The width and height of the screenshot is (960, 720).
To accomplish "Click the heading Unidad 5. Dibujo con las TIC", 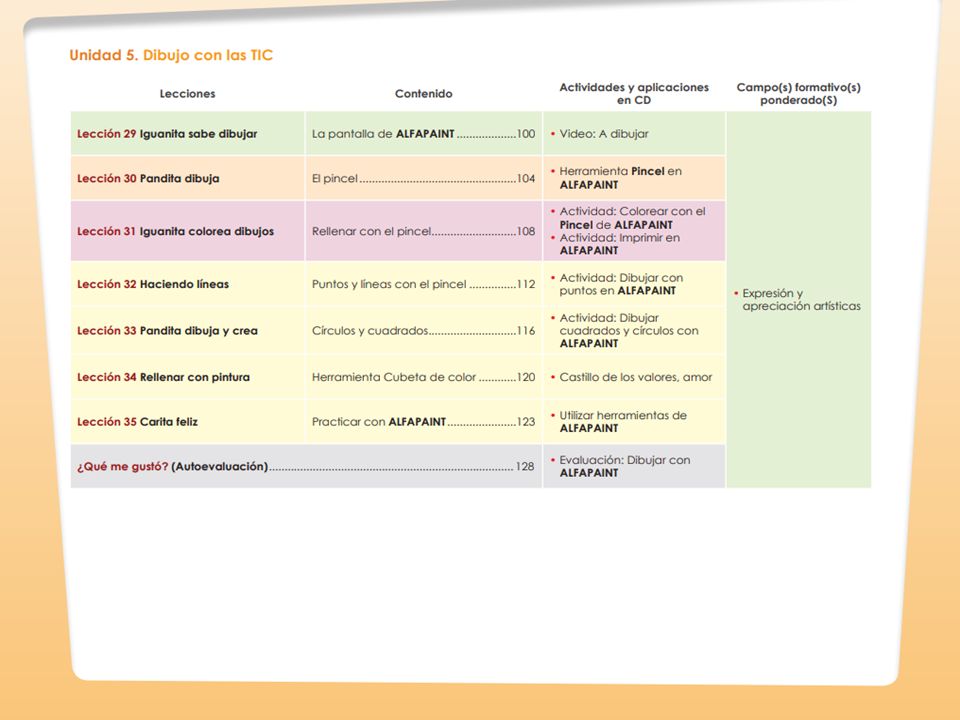I will [171, 55].
